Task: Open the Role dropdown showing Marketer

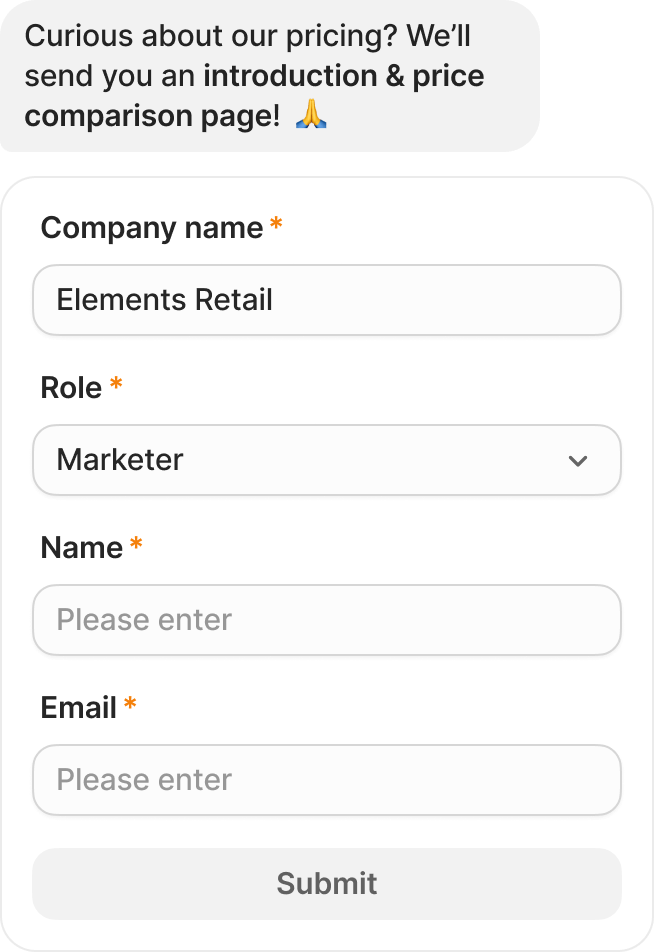Action: pyautogui.click(x=327, y=460)
